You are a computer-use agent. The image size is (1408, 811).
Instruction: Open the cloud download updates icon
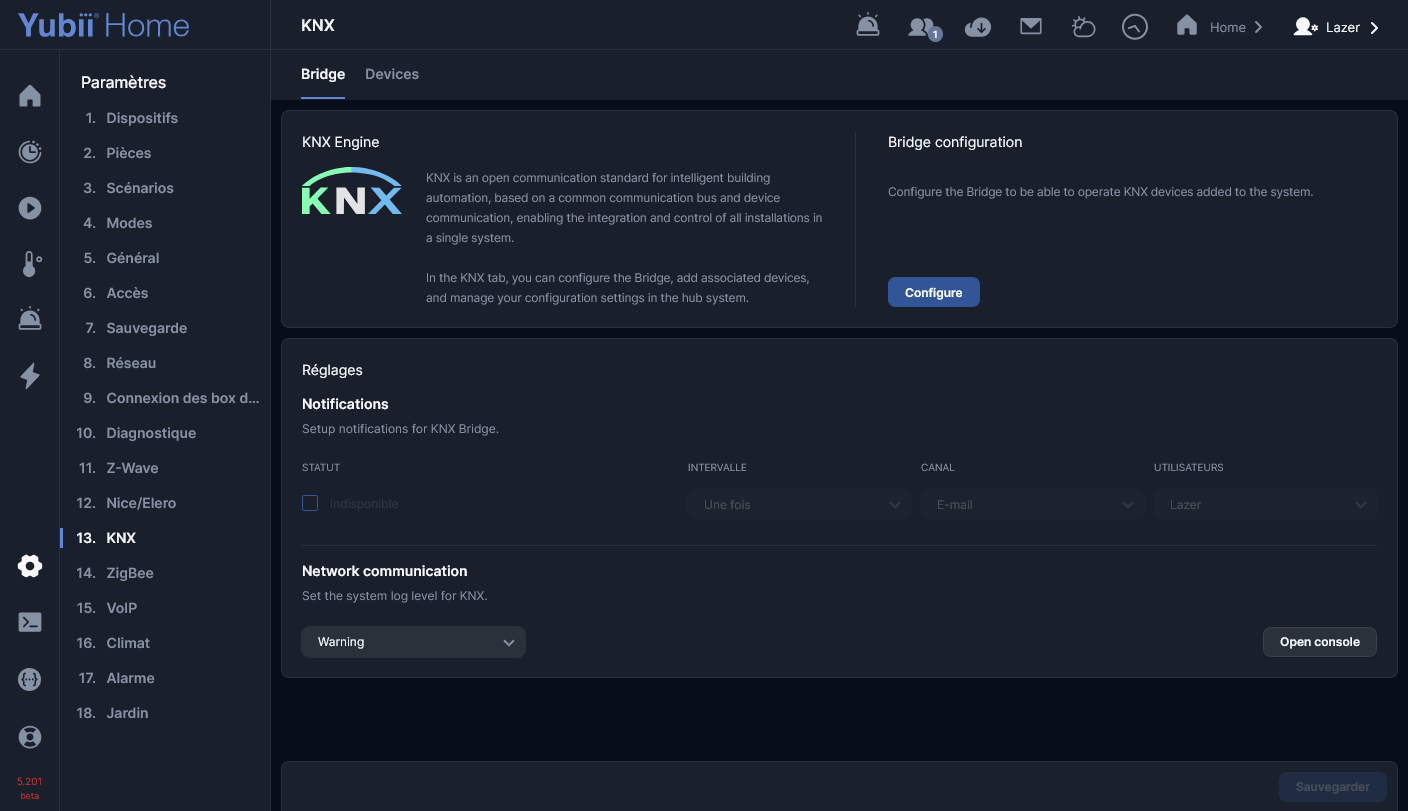pos(977,27)
